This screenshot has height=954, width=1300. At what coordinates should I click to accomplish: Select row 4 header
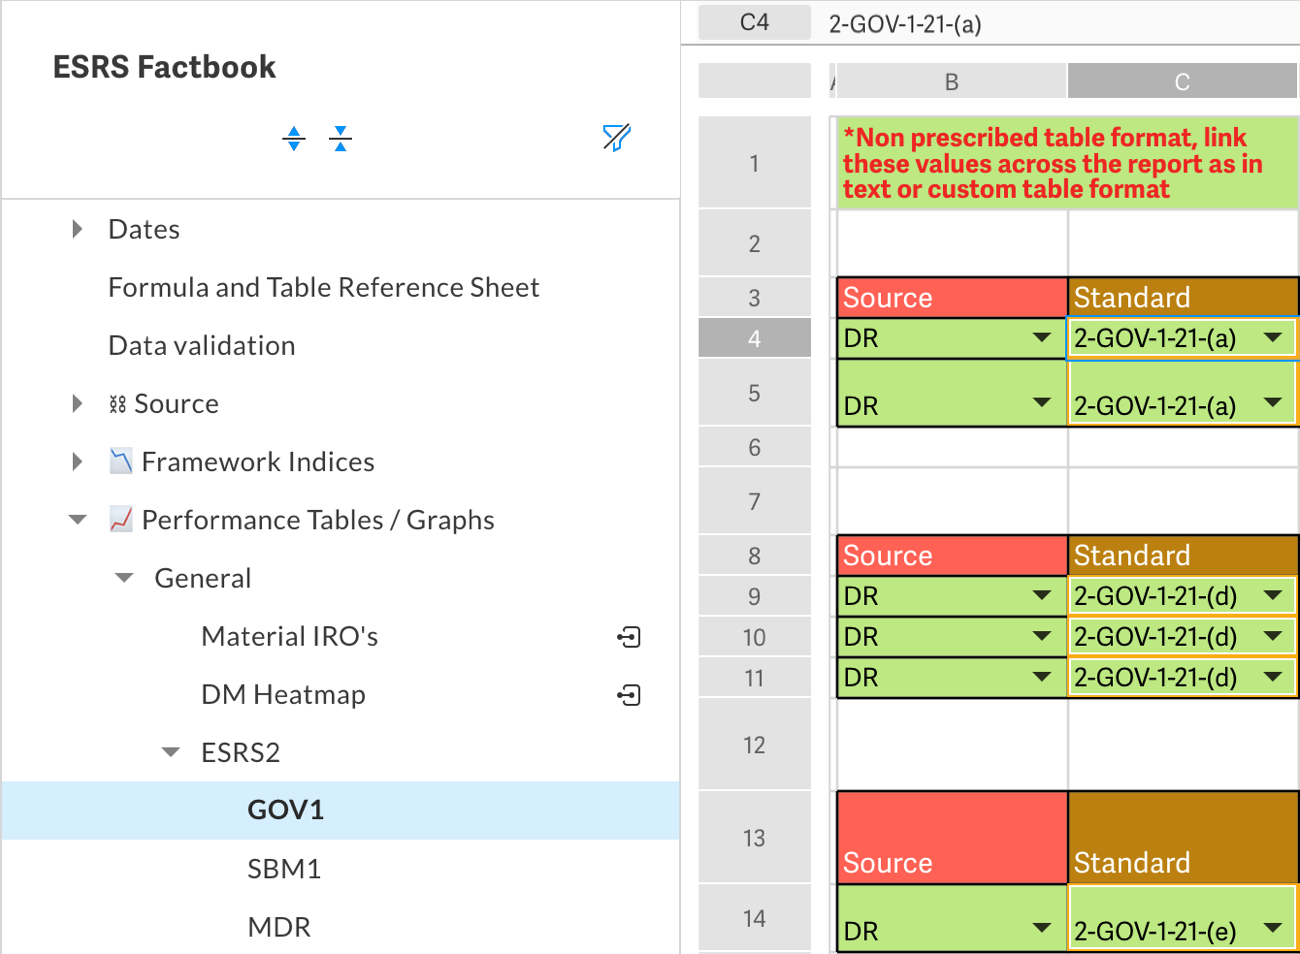click(754, 339)
